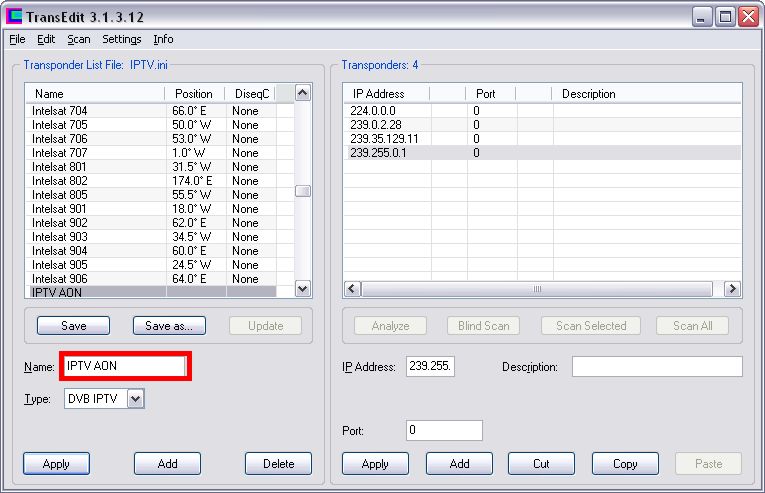Click satellite list scroll up arrow
The height and width of the screenshot is (493, 765).
tap(302, 93)
